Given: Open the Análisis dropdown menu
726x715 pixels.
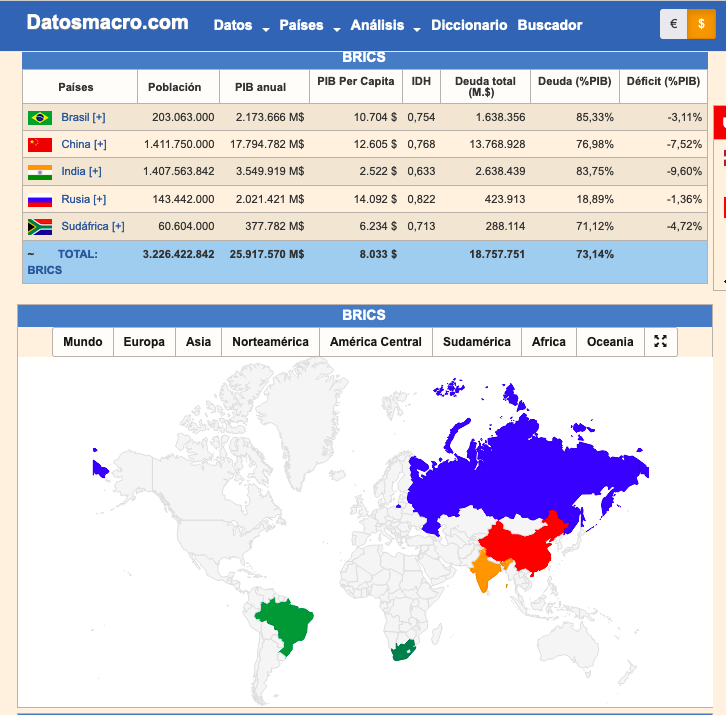Looking at the screenshot, I should tap(385, 25).
